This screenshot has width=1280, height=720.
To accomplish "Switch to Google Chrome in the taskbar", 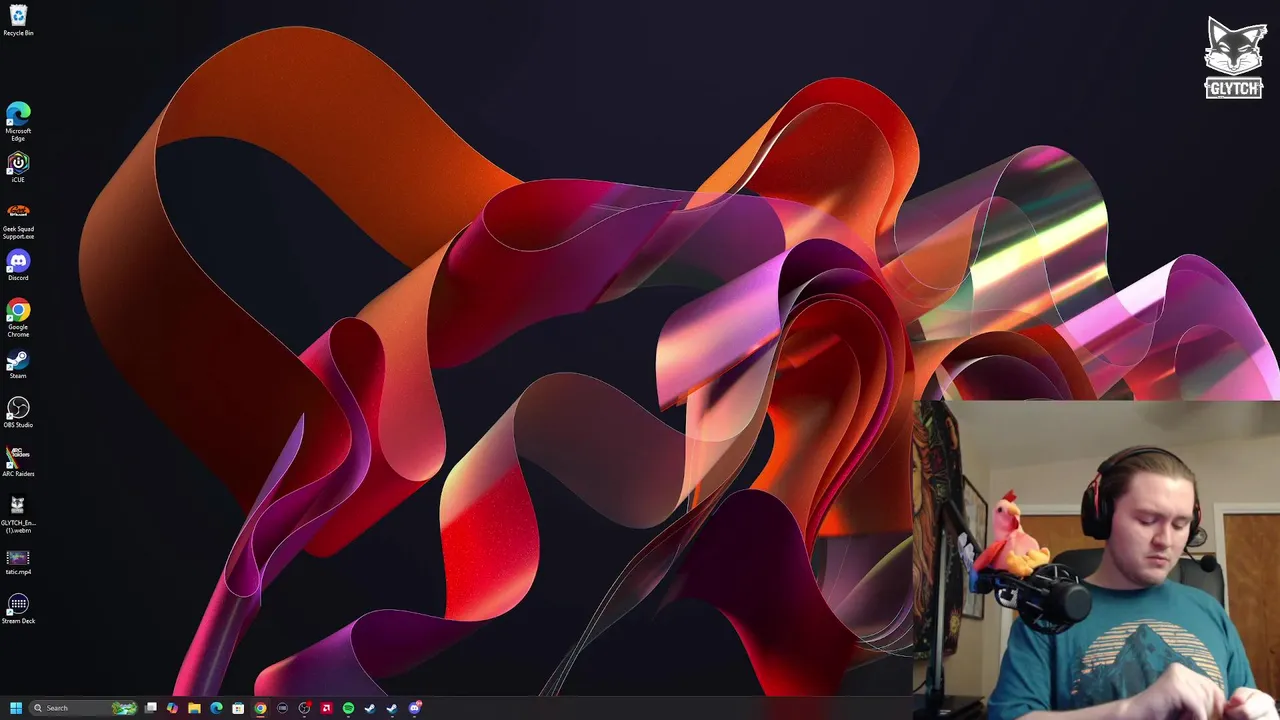I will (260, 708).
